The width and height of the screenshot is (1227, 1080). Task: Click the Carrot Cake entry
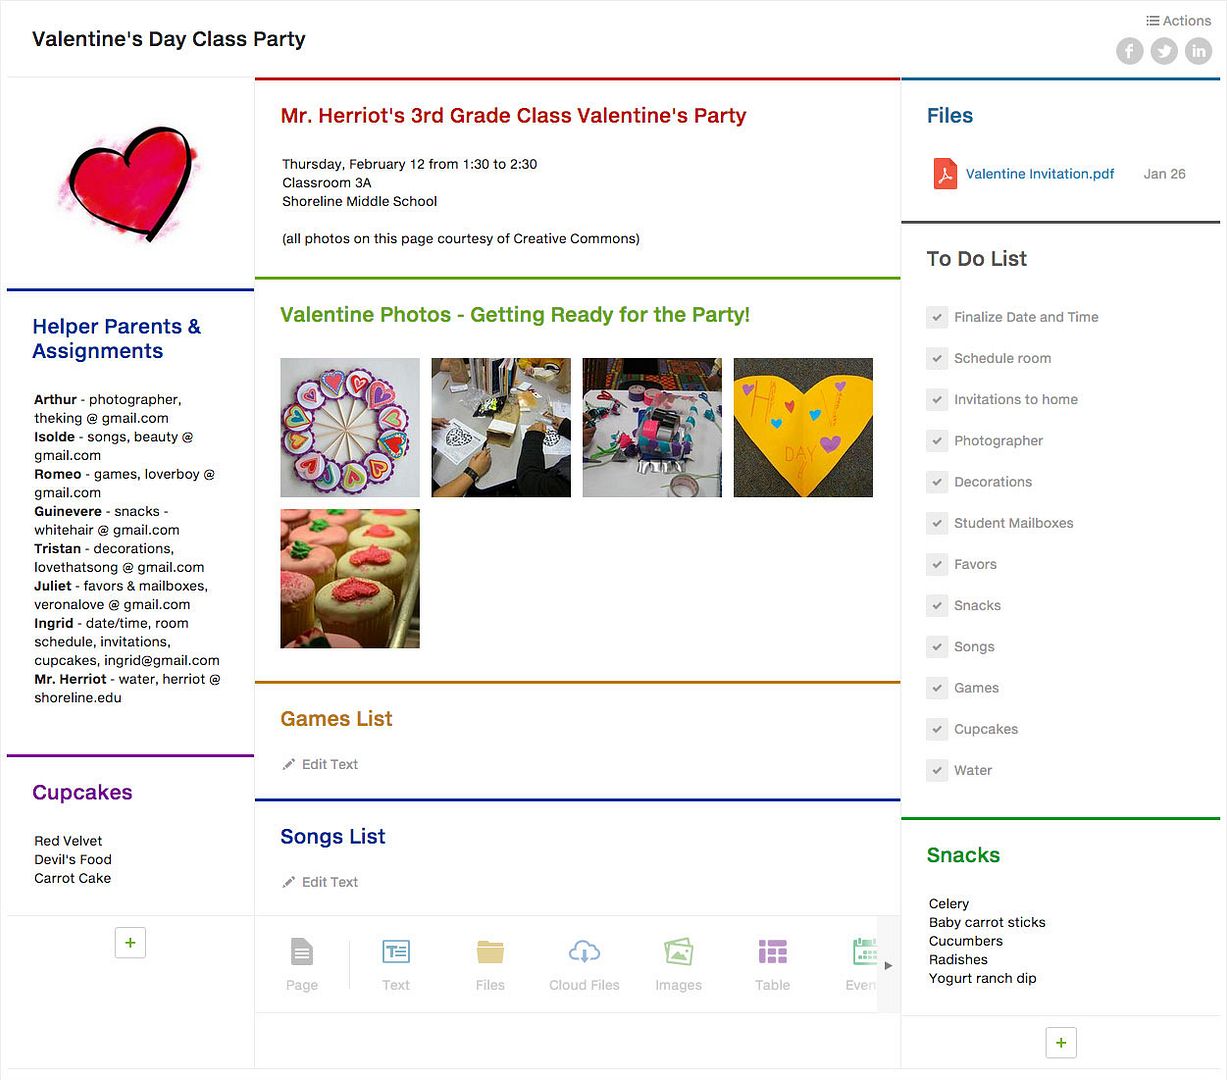point(73,878)
